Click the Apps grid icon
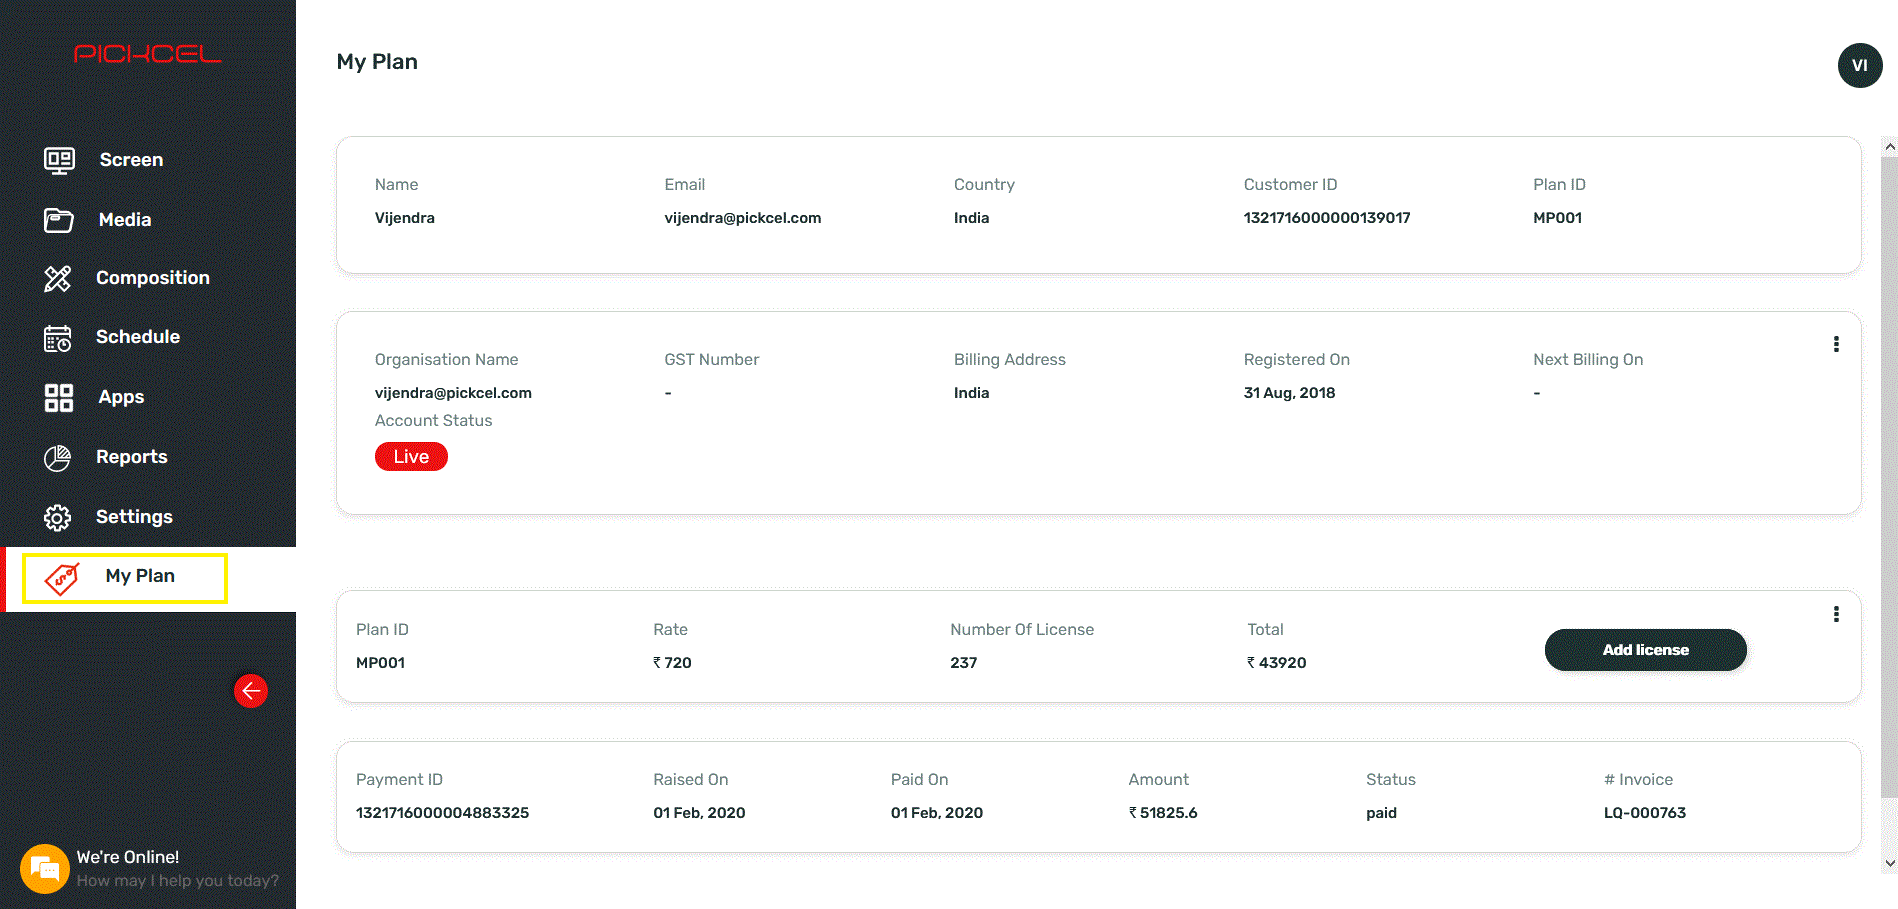The image size is (1898, 909). (59, 398)
